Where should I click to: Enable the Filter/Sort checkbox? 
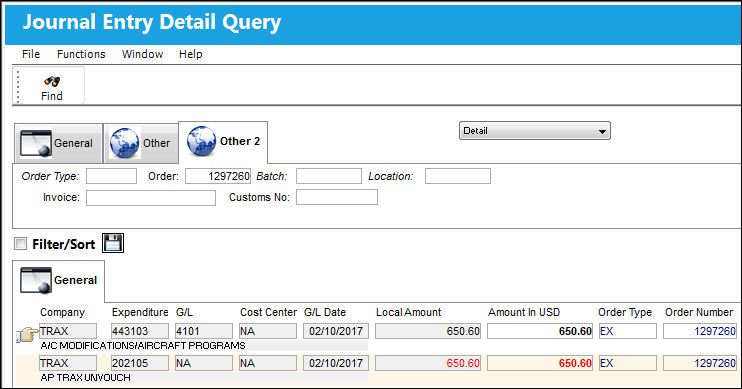point(20,244)
